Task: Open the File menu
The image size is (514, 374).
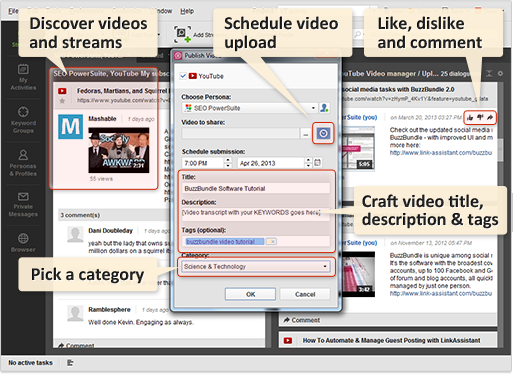Action: pyautogui.click(x=13, y=11)
